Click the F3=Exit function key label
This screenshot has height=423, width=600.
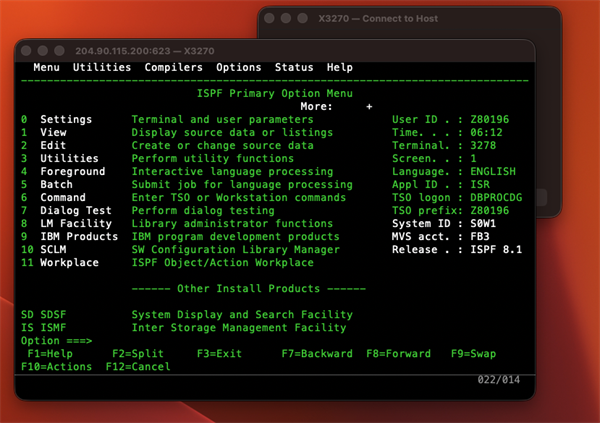tap(219, 354)
